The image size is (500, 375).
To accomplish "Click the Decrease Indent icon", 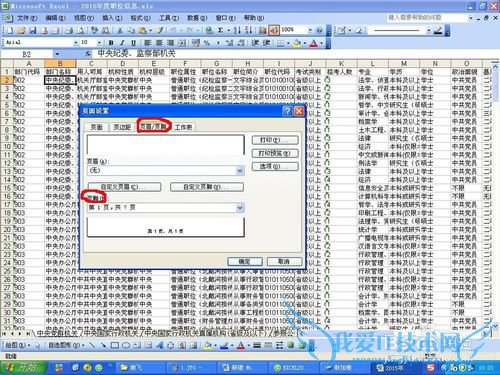I will click(x=255, y=43).
